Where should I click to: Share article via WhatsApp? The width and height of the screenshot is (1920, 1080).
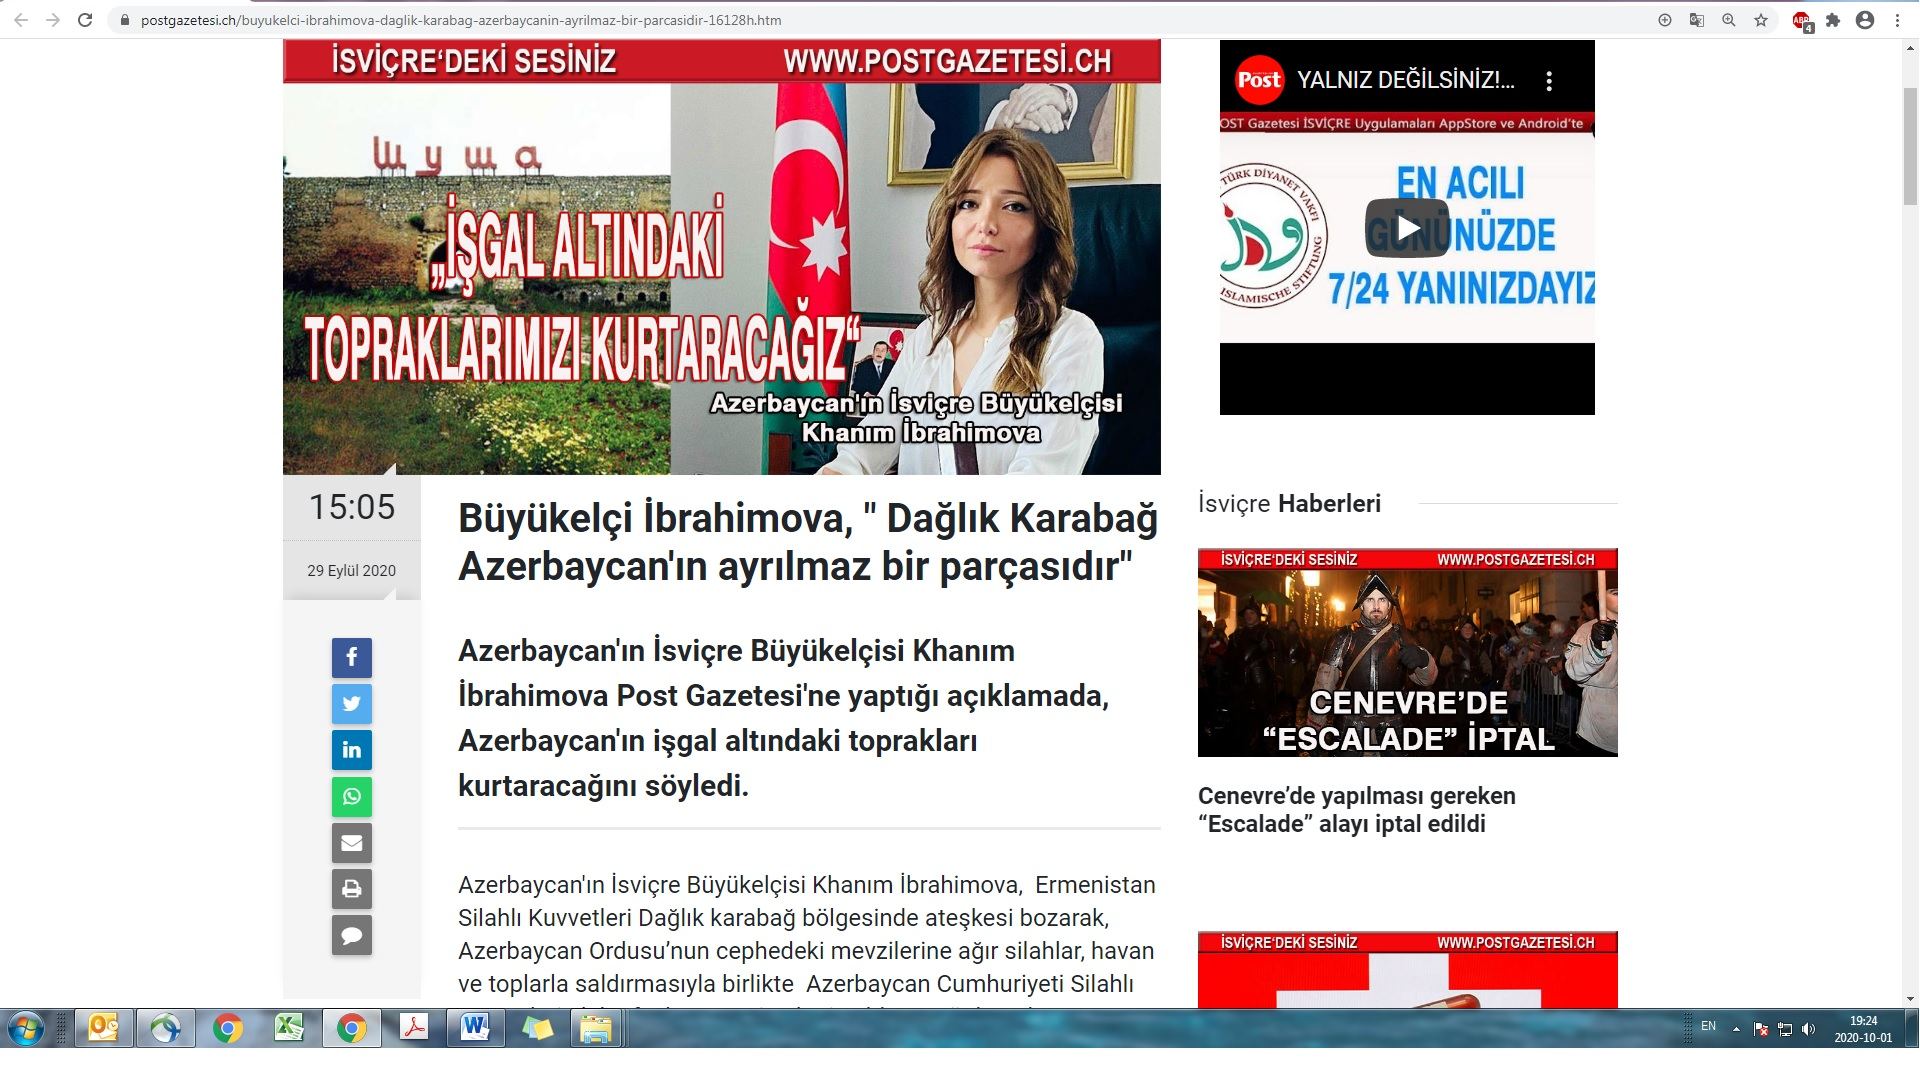[x=352, y=797]
